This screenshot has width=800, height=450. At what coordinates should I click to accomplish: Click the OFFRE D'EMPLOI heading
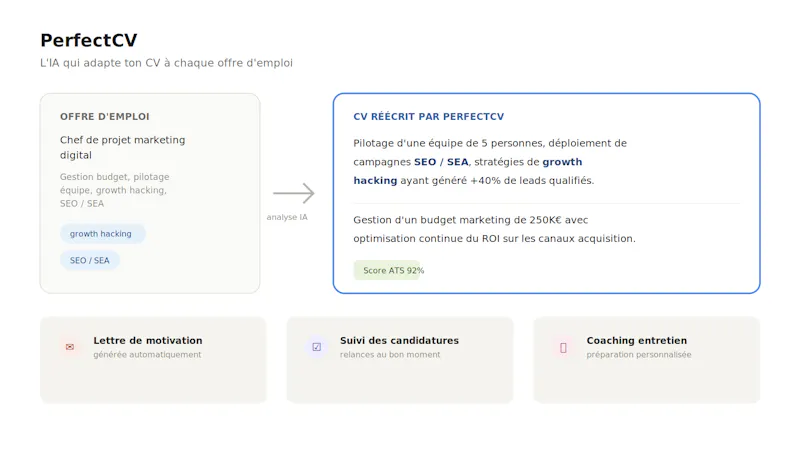tap(105, 116)
